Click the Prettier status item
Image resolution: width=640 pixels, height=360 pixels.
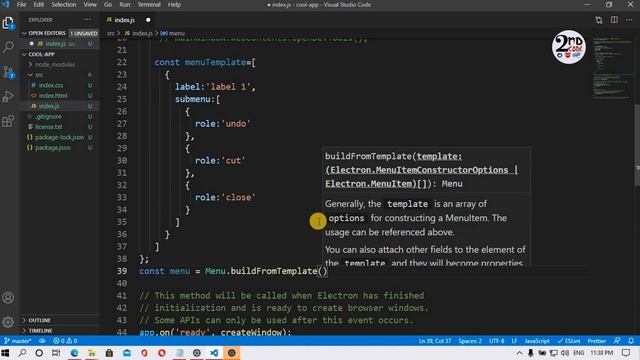click(x=597, y=341)
